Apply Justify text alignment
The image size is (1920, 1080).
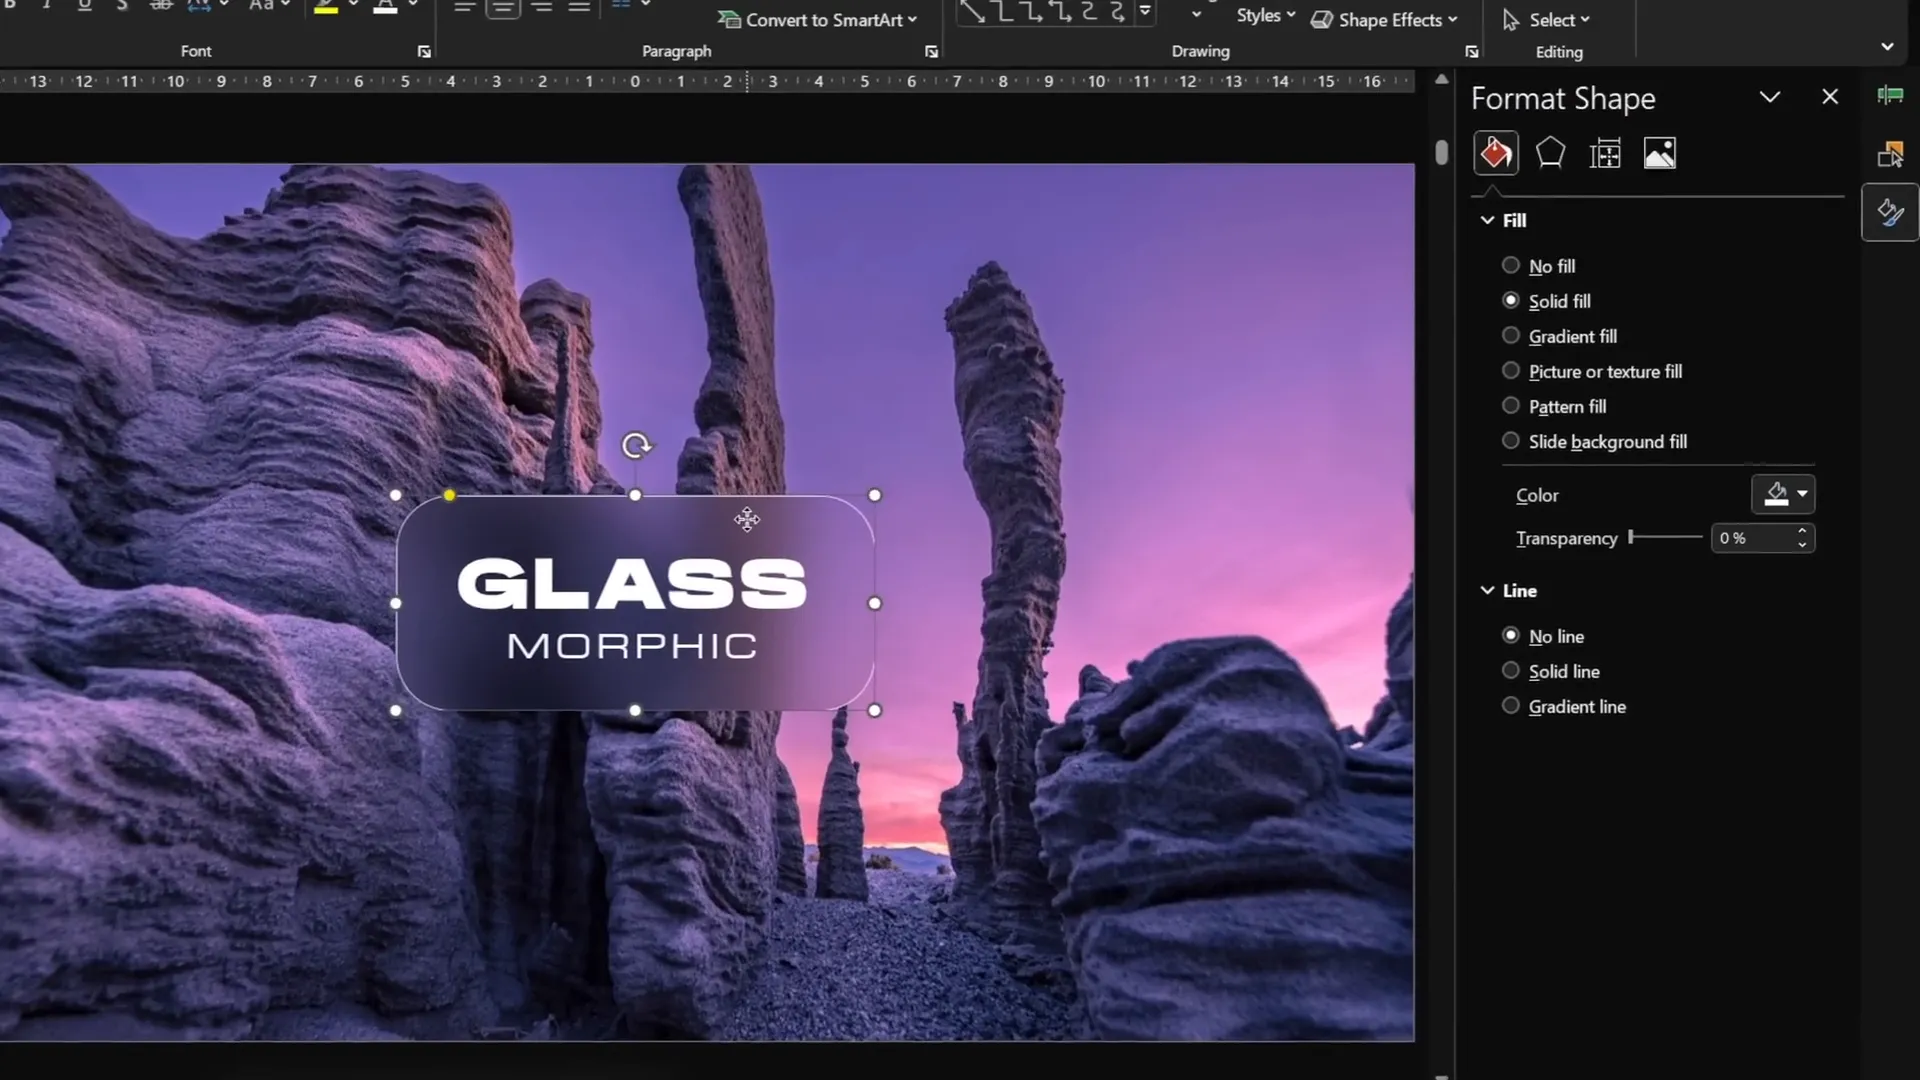pos(579,7)
